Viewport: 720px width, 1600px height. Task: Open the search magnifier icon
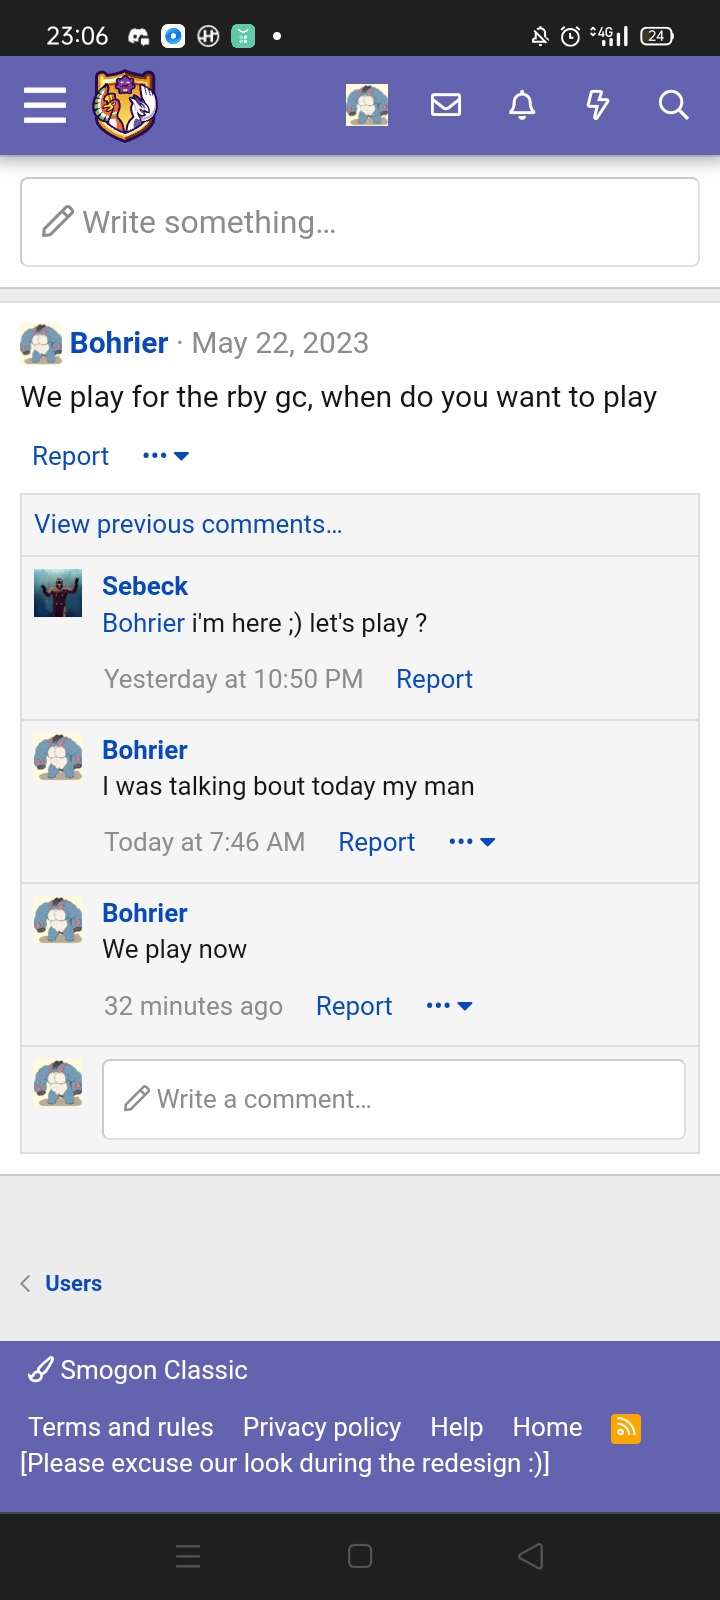673,105
